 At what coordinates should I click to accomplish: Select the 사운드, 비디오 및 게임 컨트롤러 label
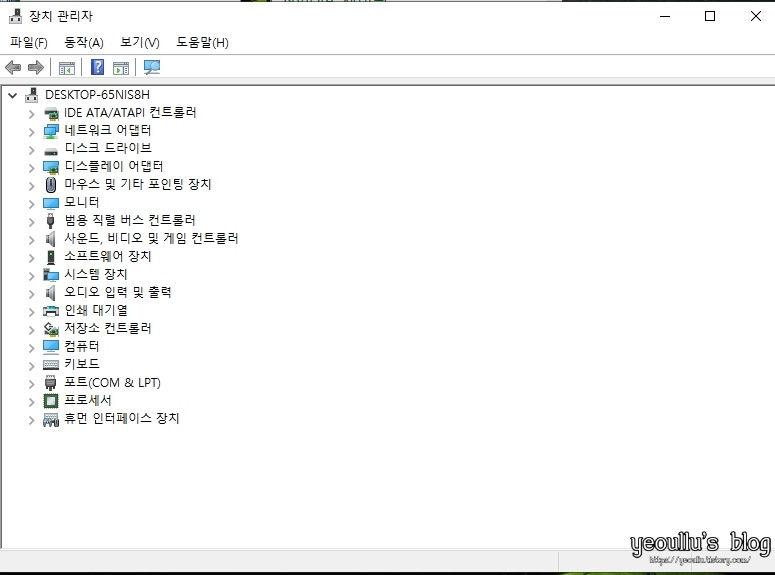(x=151, y=238)
